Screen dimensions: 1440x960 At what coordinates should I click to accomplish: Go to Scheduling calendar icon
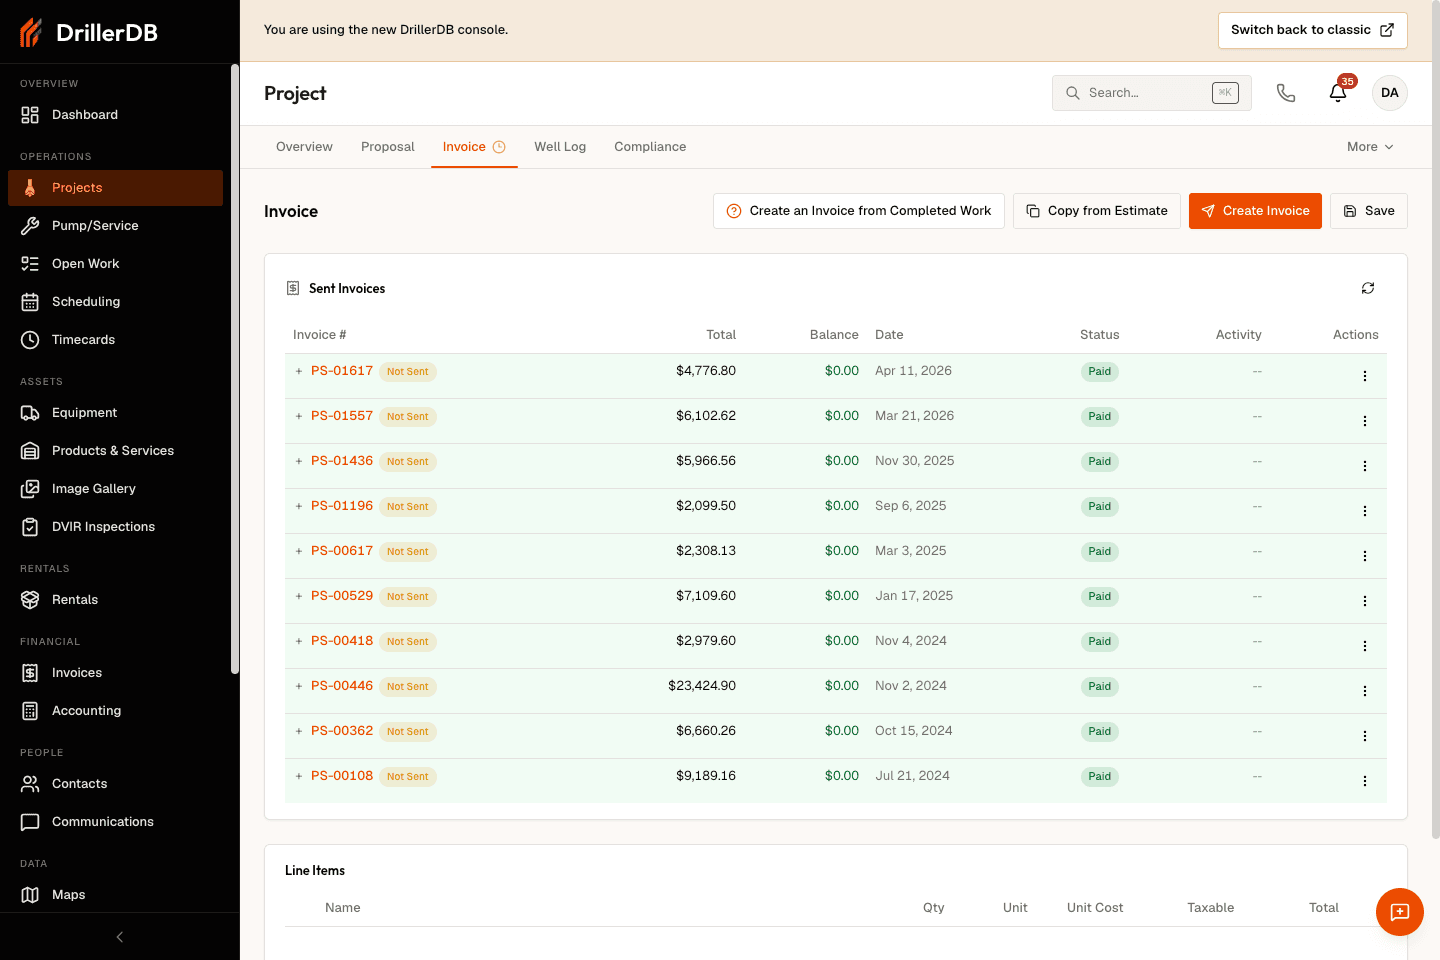point(30,302)
